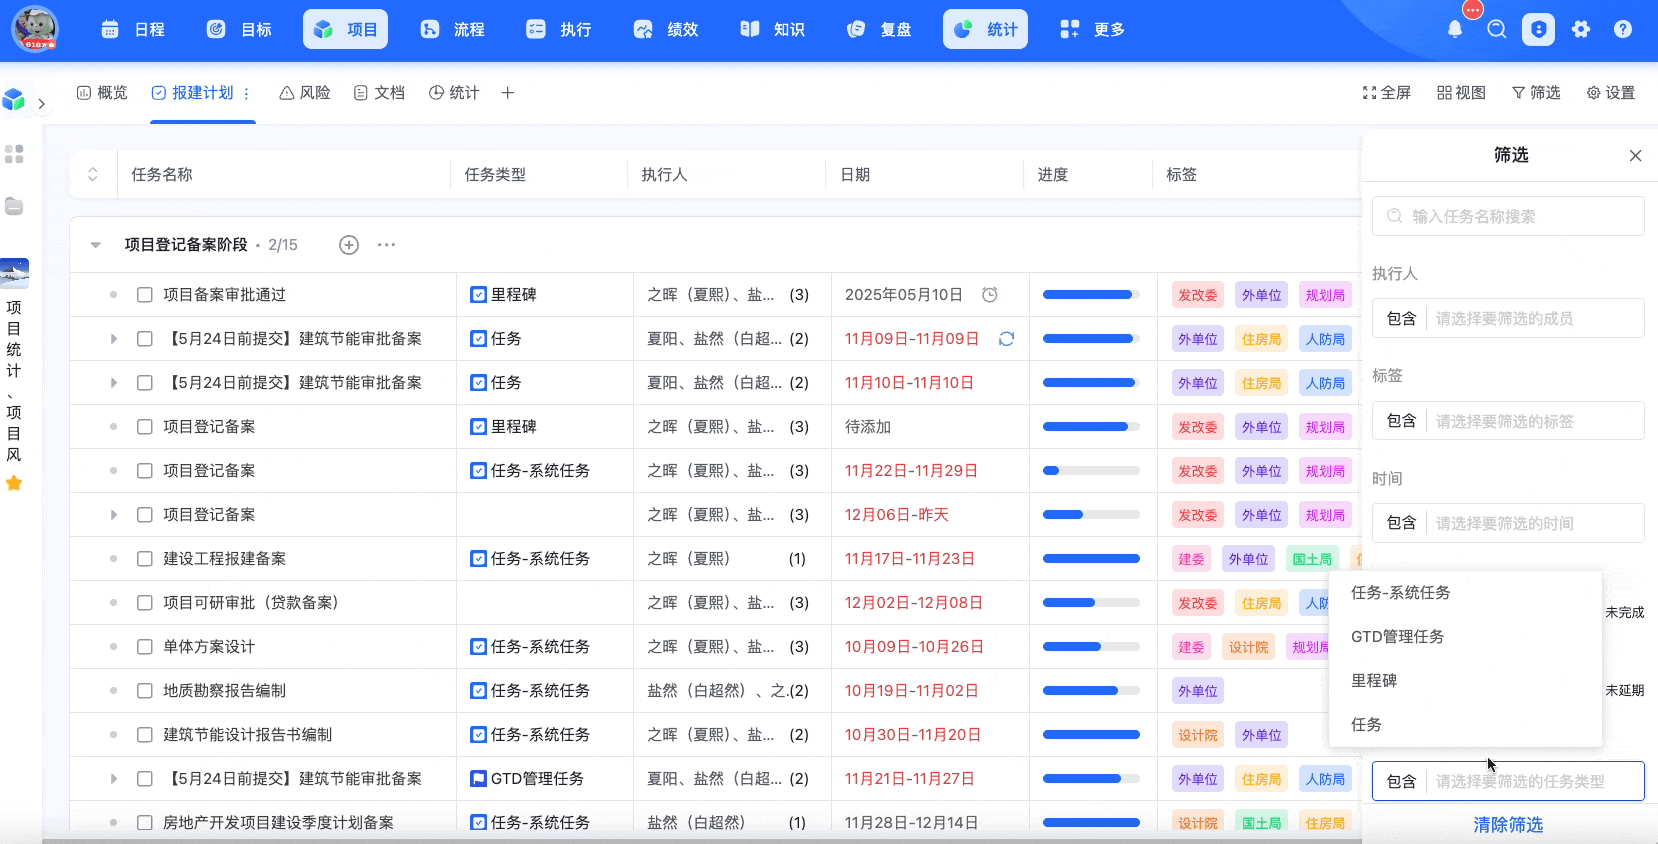Expand 建筑节能审批备案 row dated 11月10日-11月10日
This screenshot has height=844, width=1658.
[x=114, y=383]
